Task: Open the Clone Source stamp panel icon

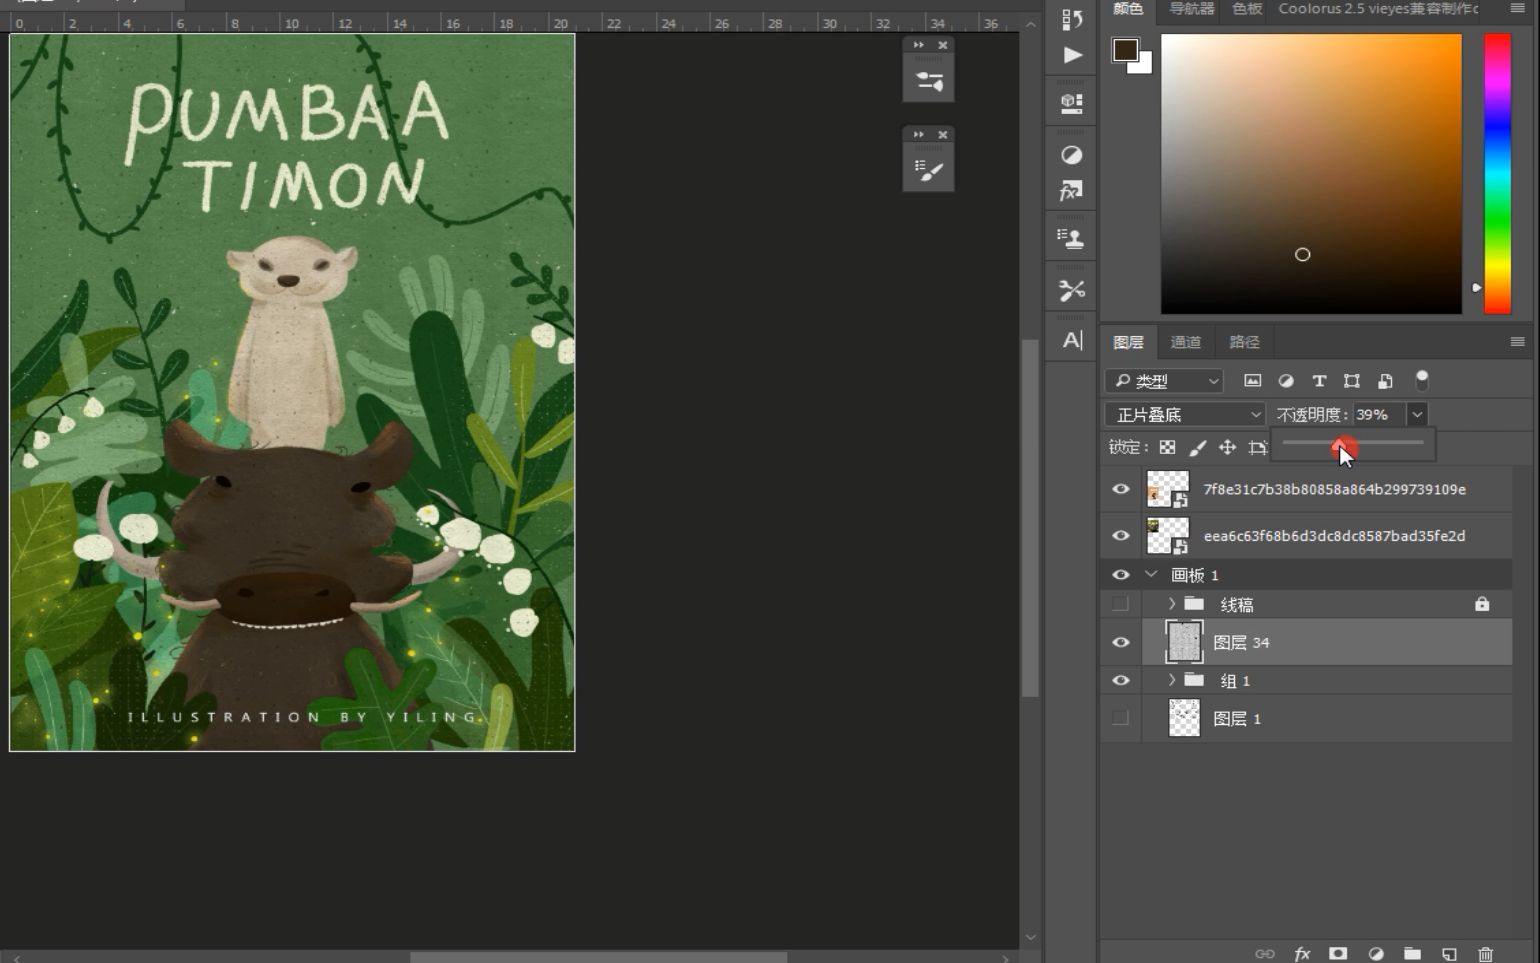Action: pyautogui.click(x=1072, y=239)
